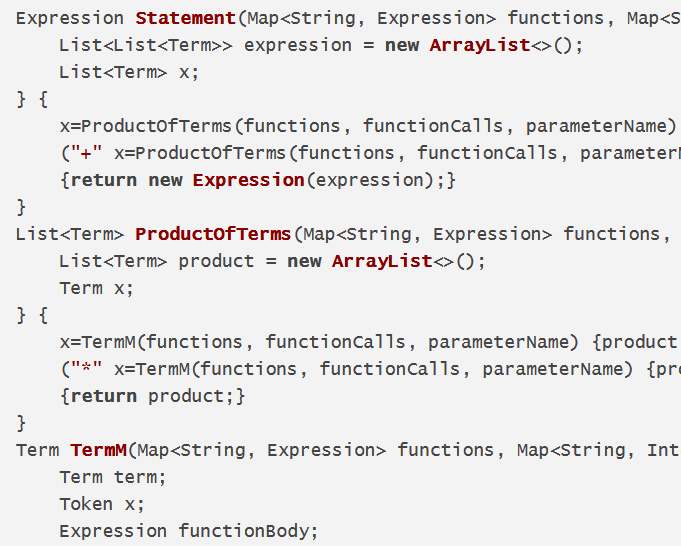Click the "Term x;" declaration line
Image resolution: width=681 pixels, height=546 pixels.
tap(96, 288)
